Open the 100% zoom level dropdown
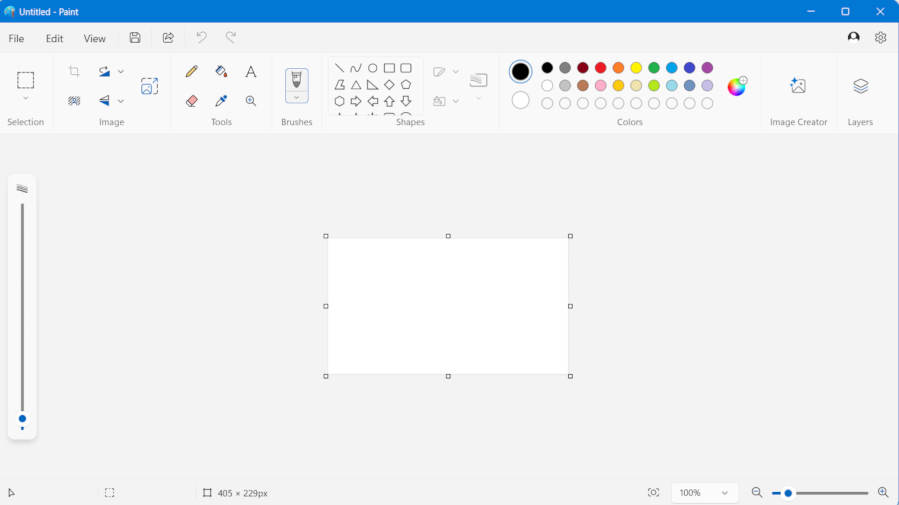 [x=704, y=493]
